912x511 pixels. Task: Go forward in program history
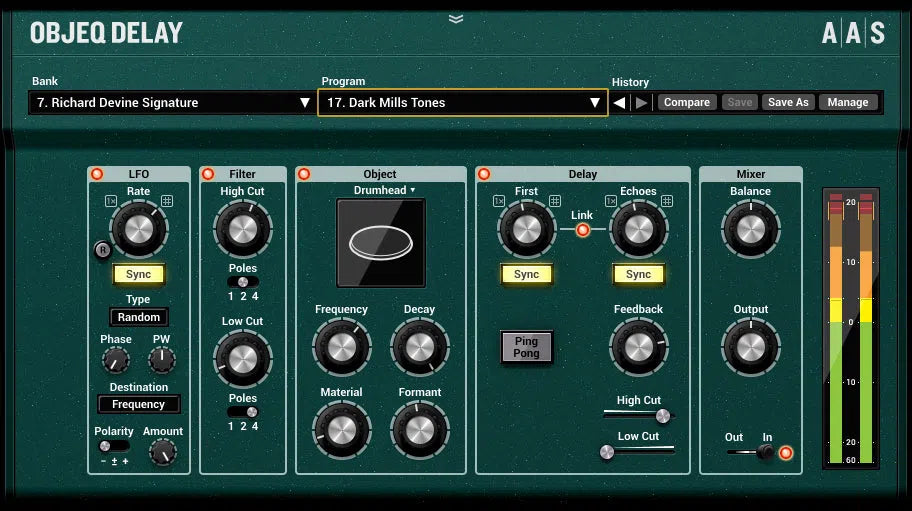tap(642, 103)
